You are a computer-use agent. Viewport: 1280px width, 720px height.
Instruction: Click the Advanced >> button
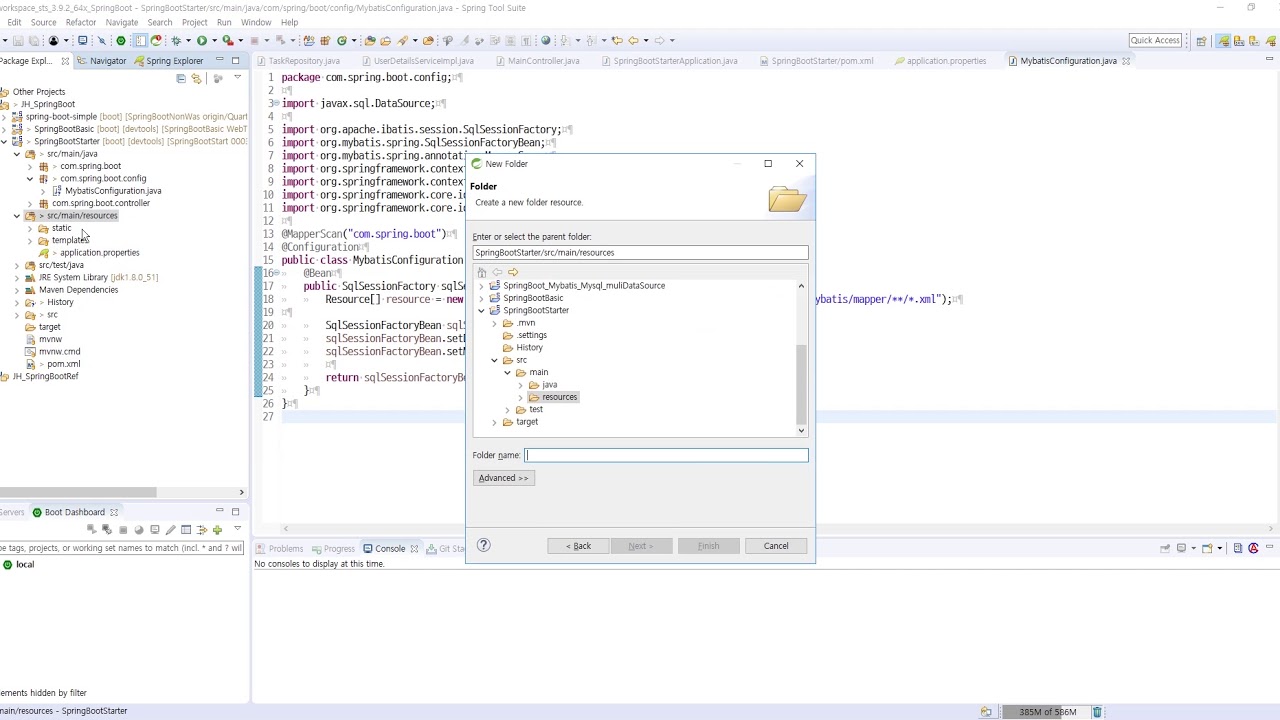click(503, 478)
